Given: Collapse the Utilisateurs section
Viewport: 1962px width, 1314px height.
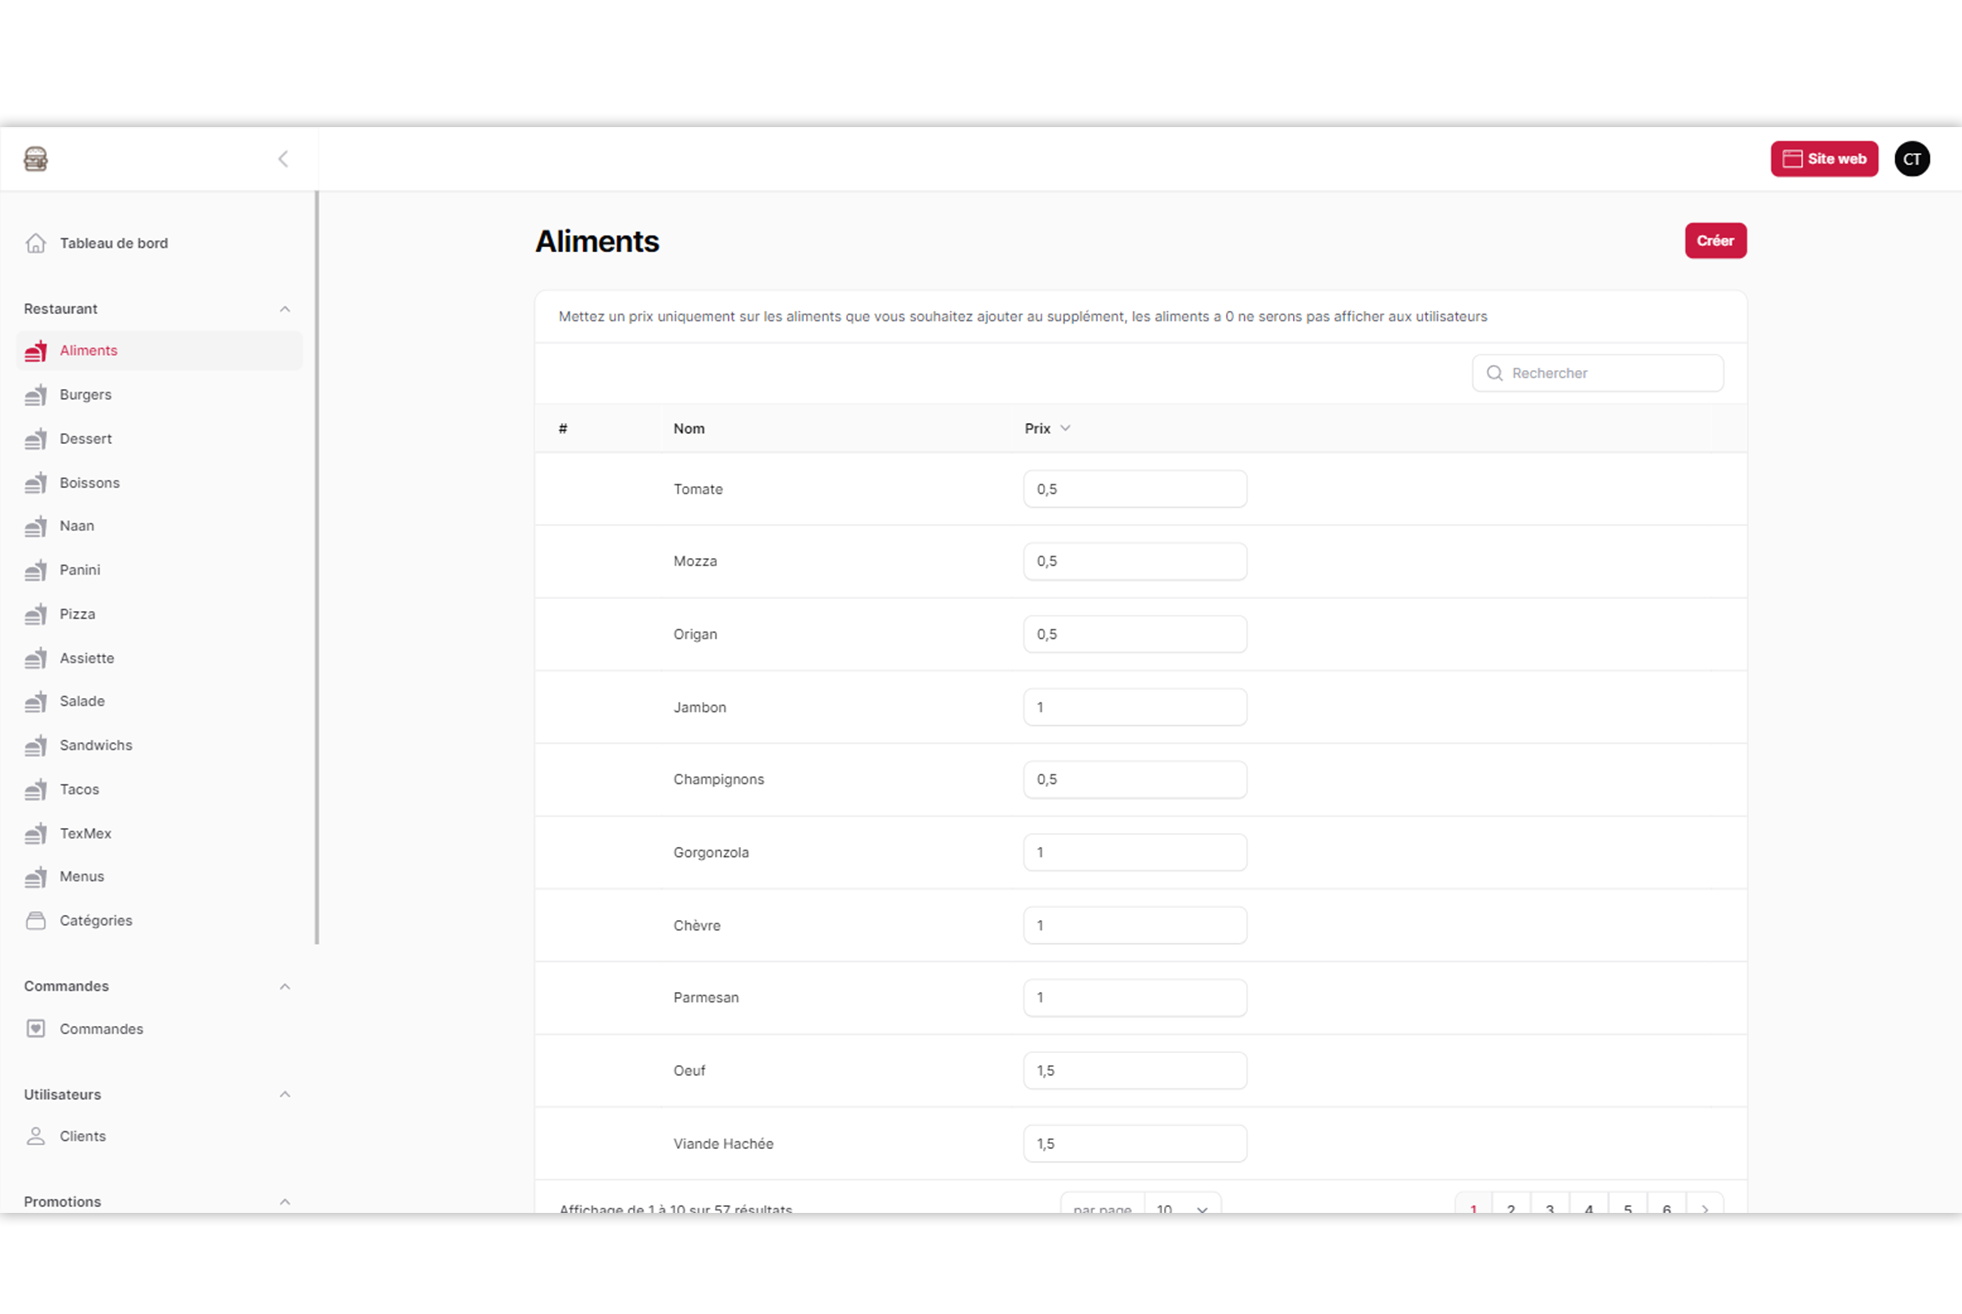Looking at the screenshot, I should pos(284,1095).
